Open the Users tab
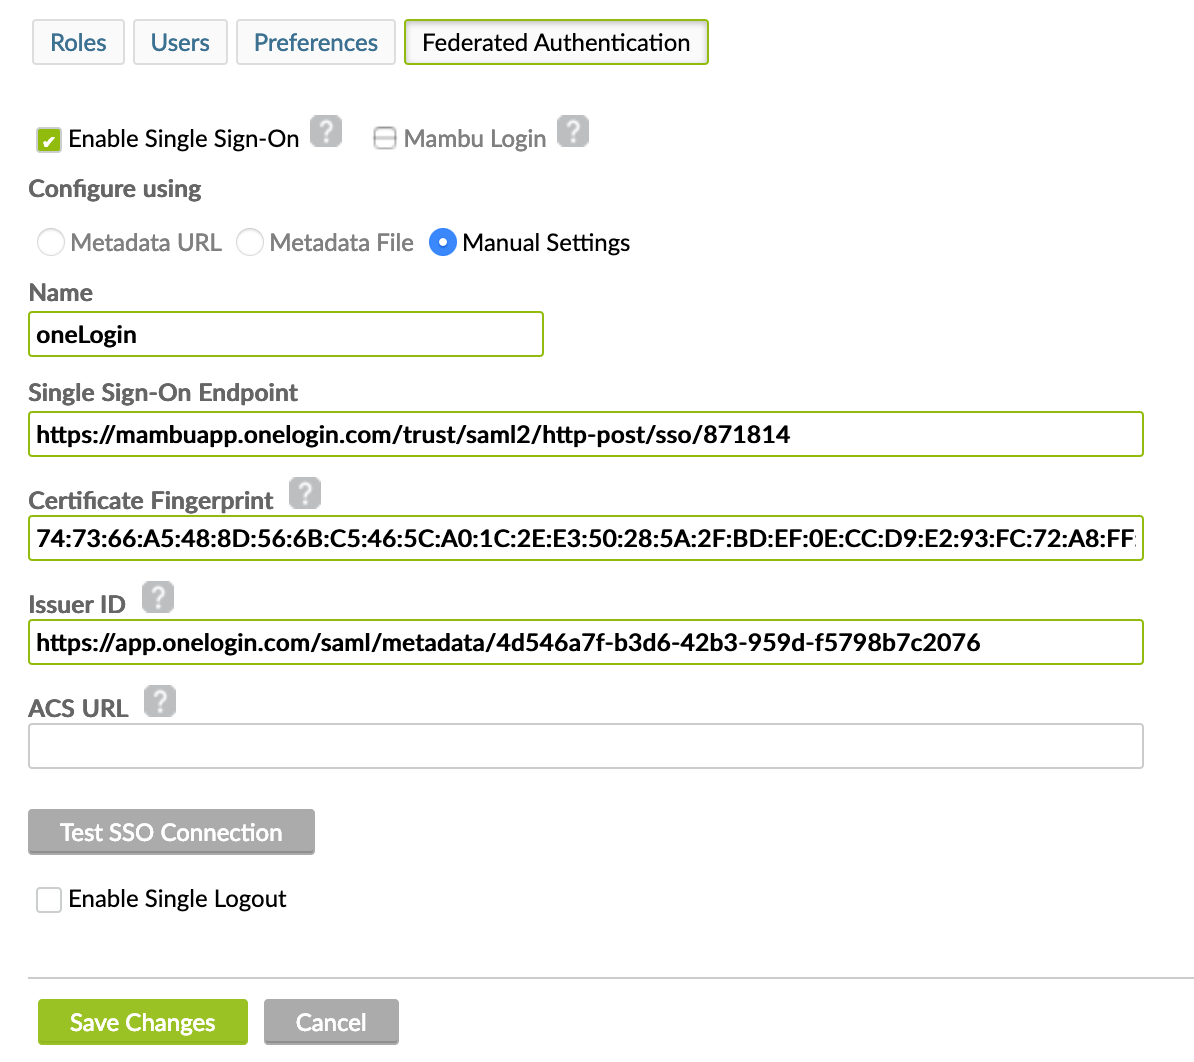This screenshot has width=1194, height=1062. [180, 42]
